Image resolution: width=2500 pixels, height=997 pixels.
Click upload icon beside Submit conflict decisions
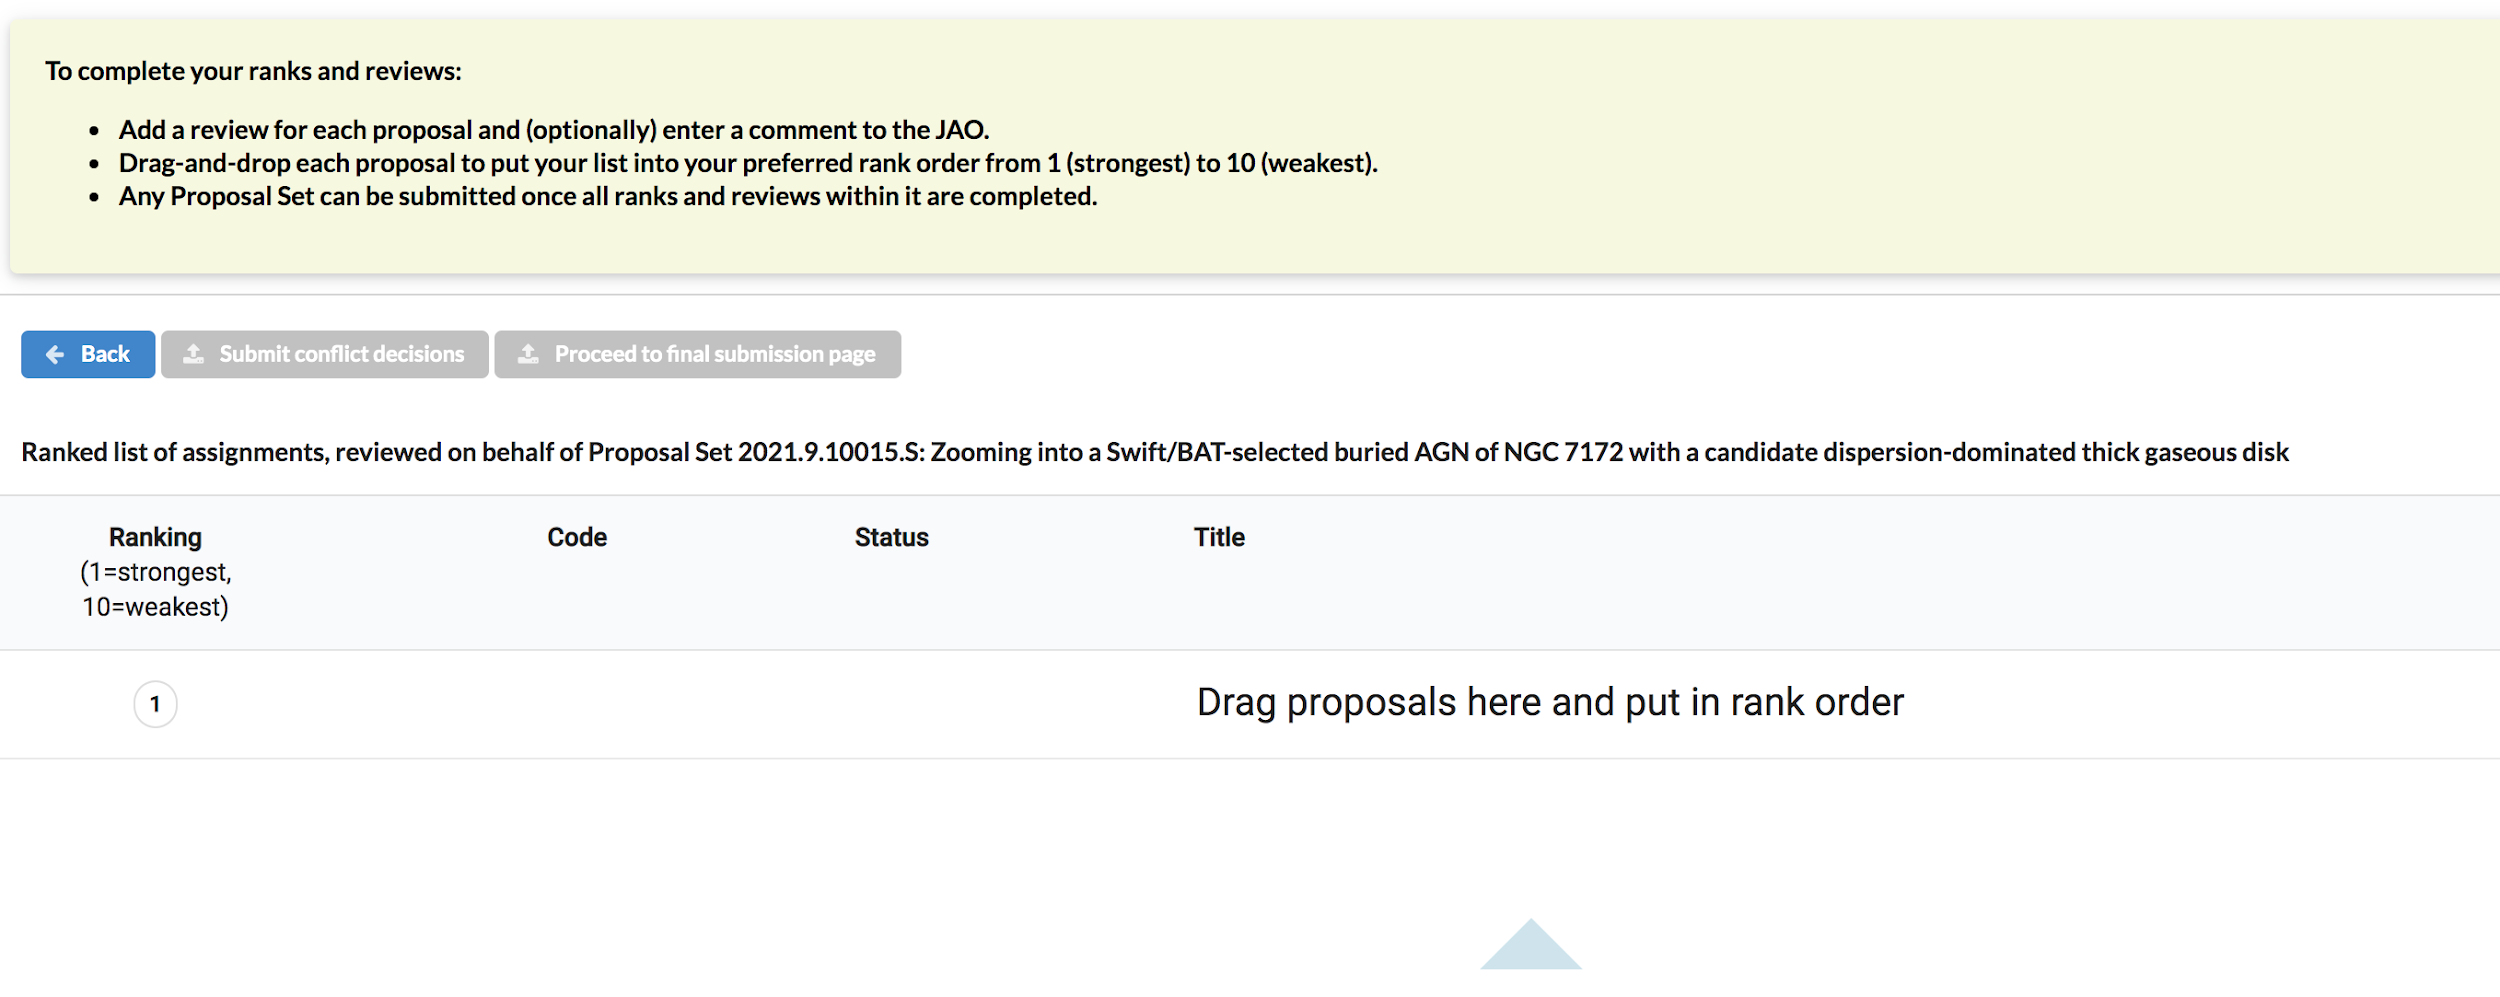point(194,354)
